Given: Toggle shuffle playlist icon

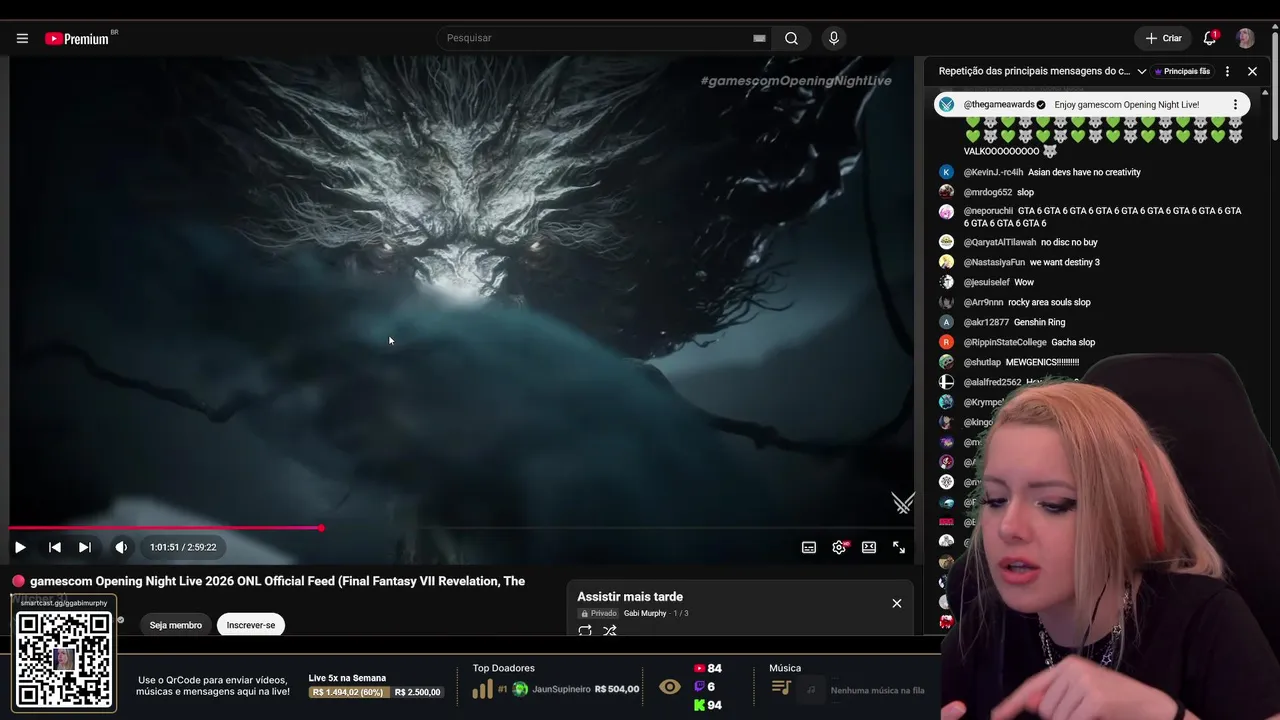Looking at the screenshot, I should [x=610, y=631].
